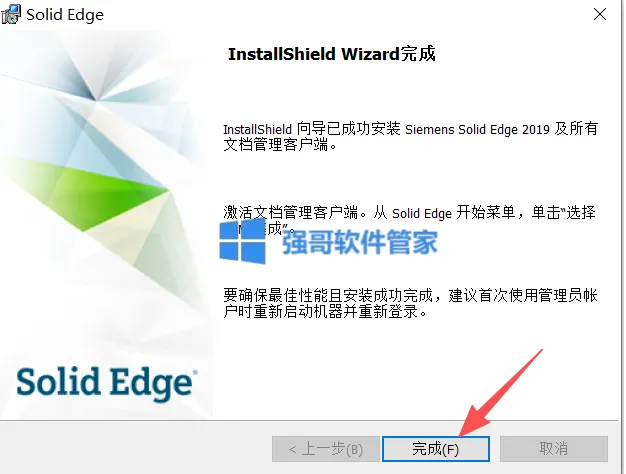The height and width of the screenshot is (474, 626).
Task: Click the InstallShield Wizard完成 heading
Action: pos(331,54)
